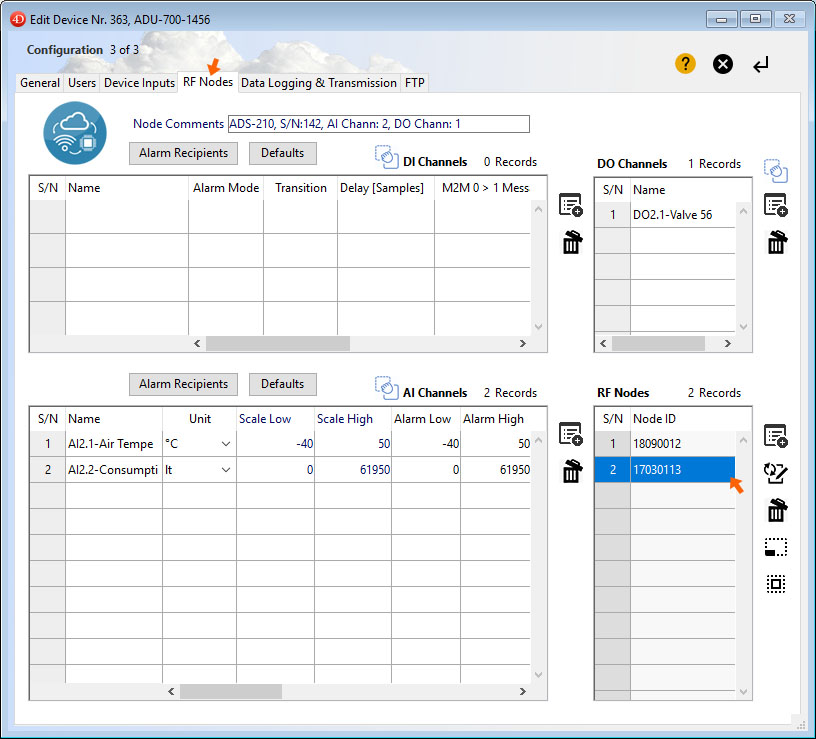Click the Node ID column header
This screenshot has width=816, height=739.
683,419
